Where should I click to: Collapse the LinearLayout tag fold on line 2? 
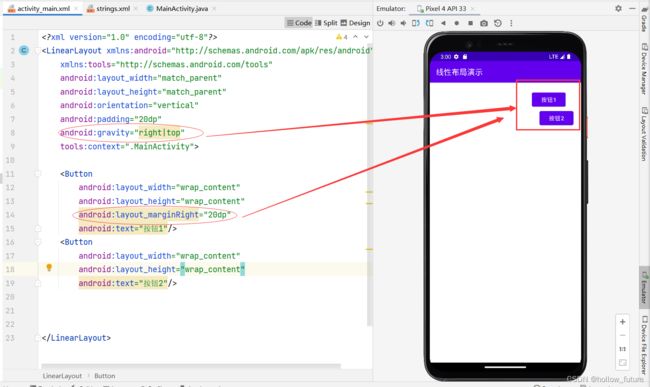tap(38, 51)
